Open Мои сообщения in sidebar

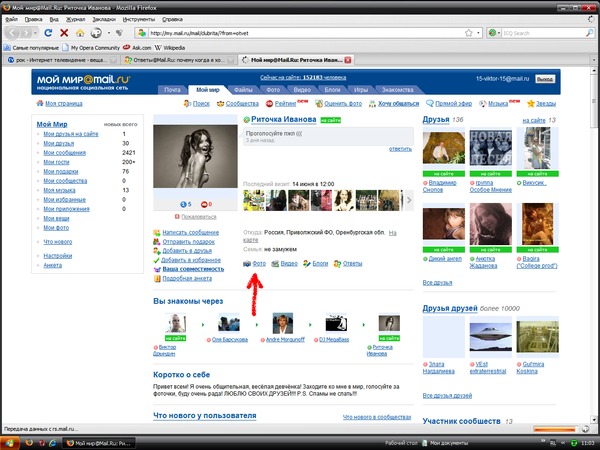pyautogui.click(x=65, y=153)
